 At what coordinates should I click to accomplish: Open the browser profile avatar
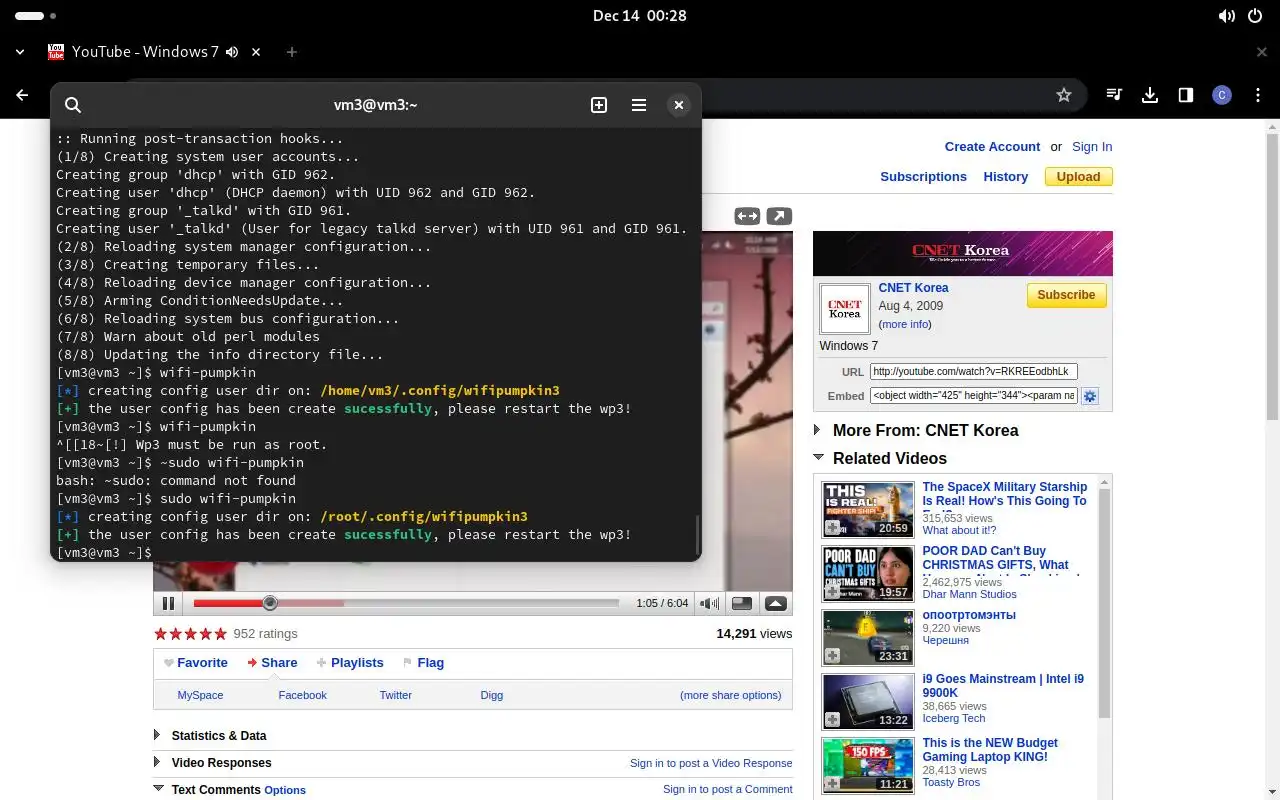[1221, 95]
